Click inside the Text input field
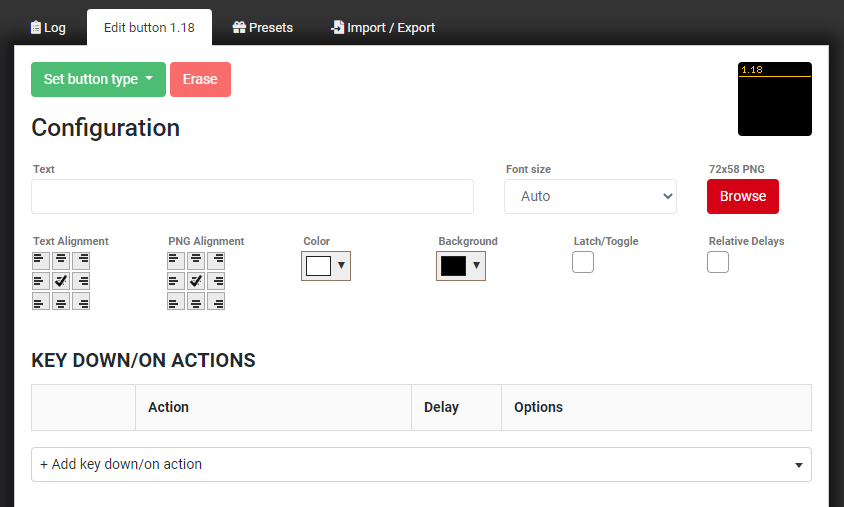Screen dimensions: 844x507 pyautogui.click(x=252, y=197)
